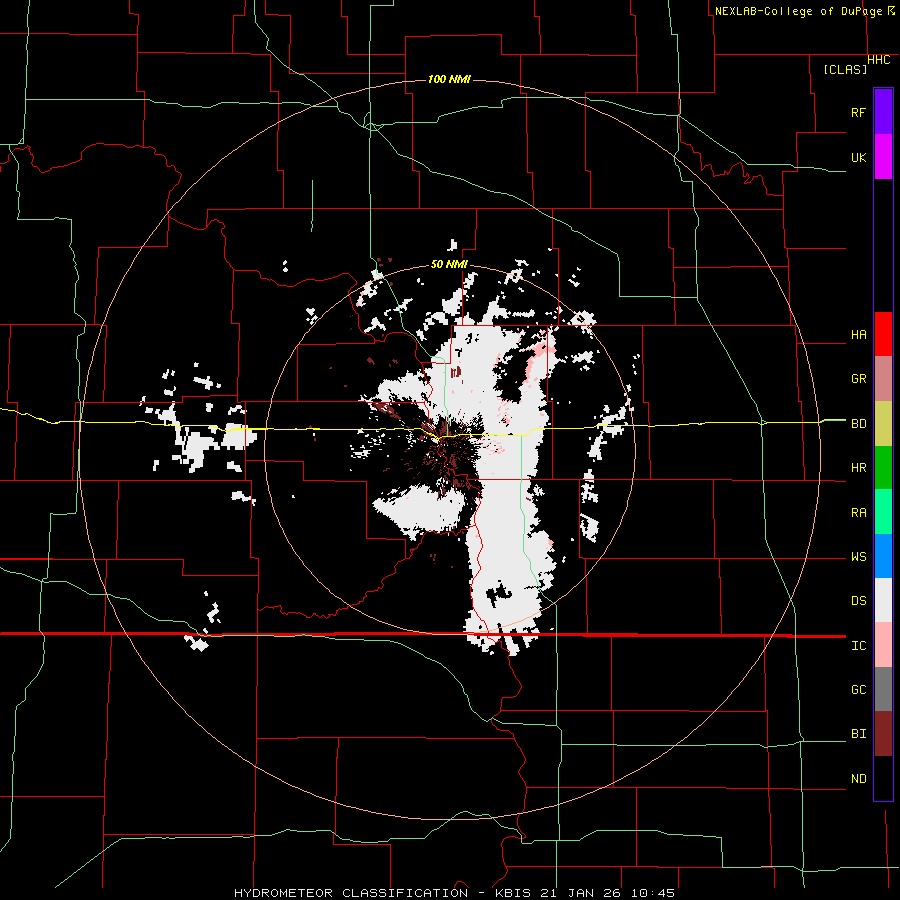Click the HA legend label
Viewport: 900px width, 900px height.
858,335
